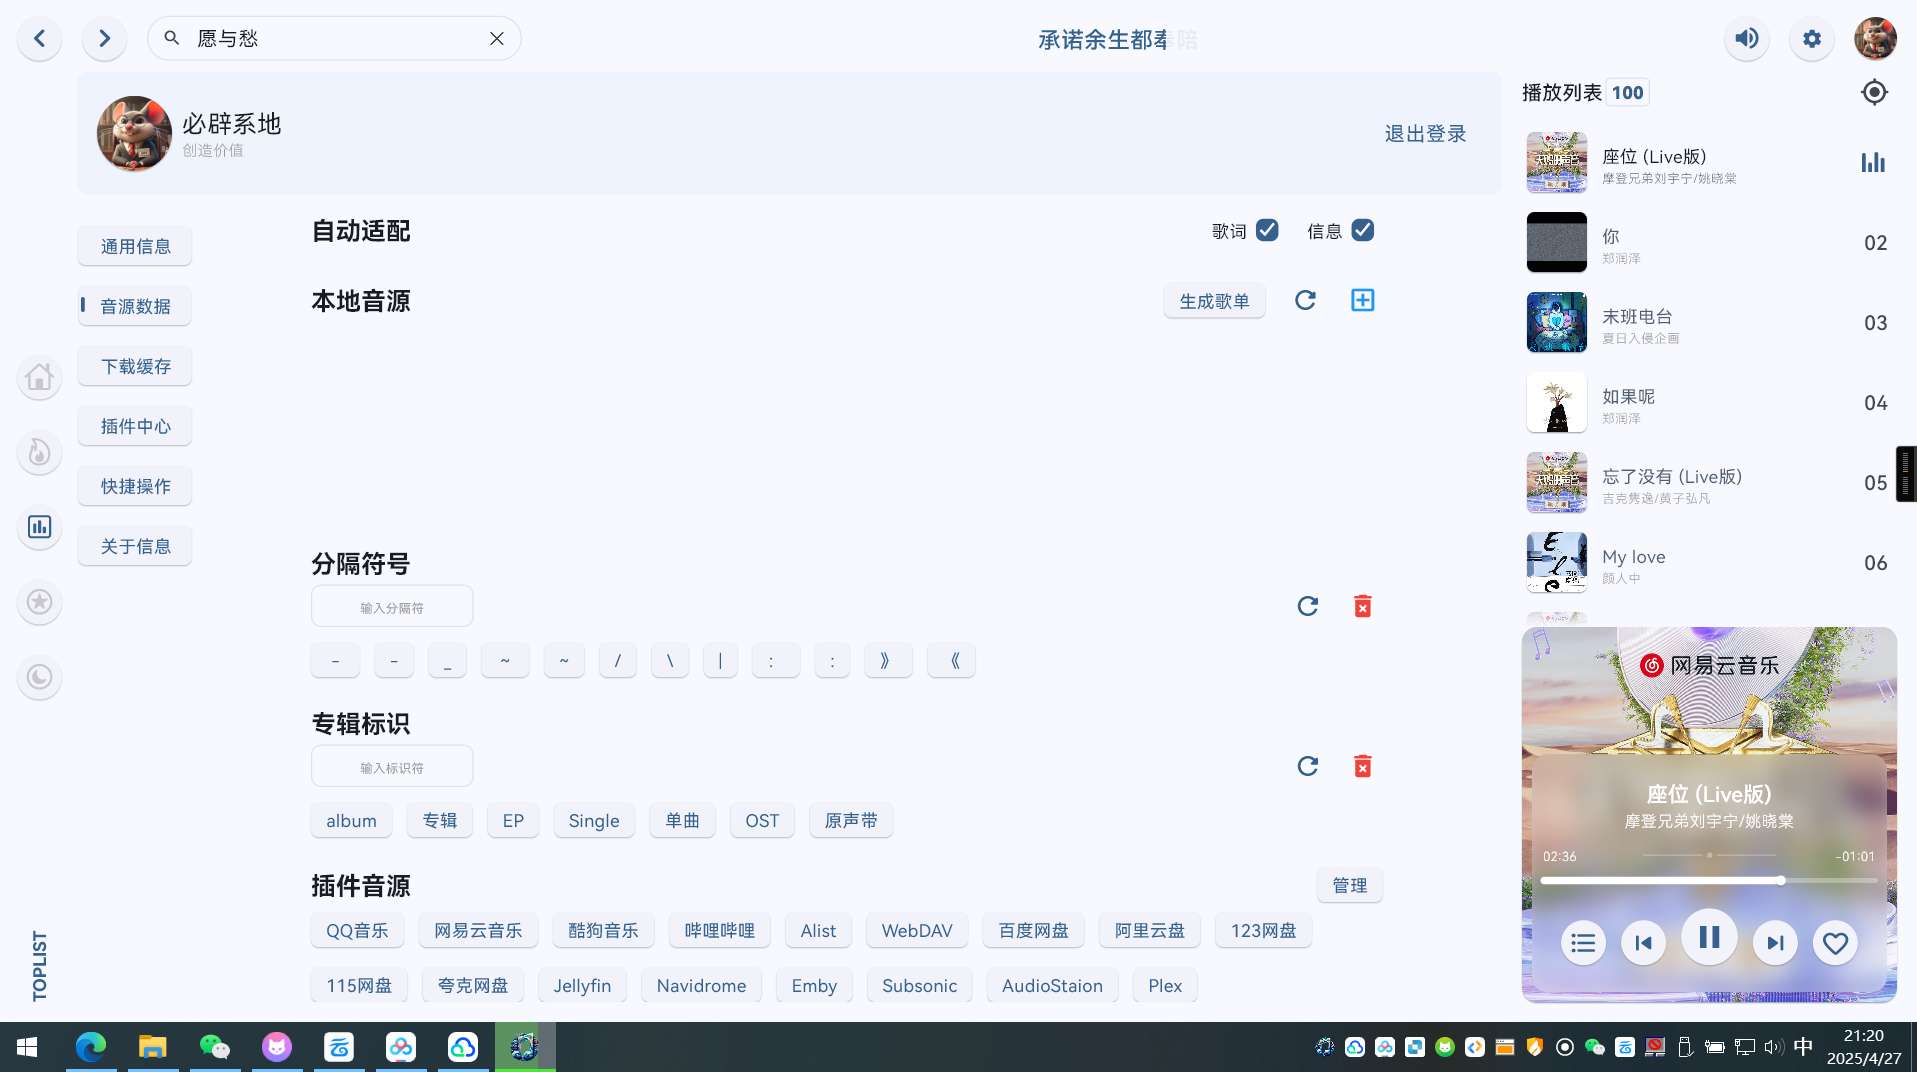The height and width of the screenshot is (1072, 1917).
Task: Open the playlist list icon in player
Action: 1583,942
